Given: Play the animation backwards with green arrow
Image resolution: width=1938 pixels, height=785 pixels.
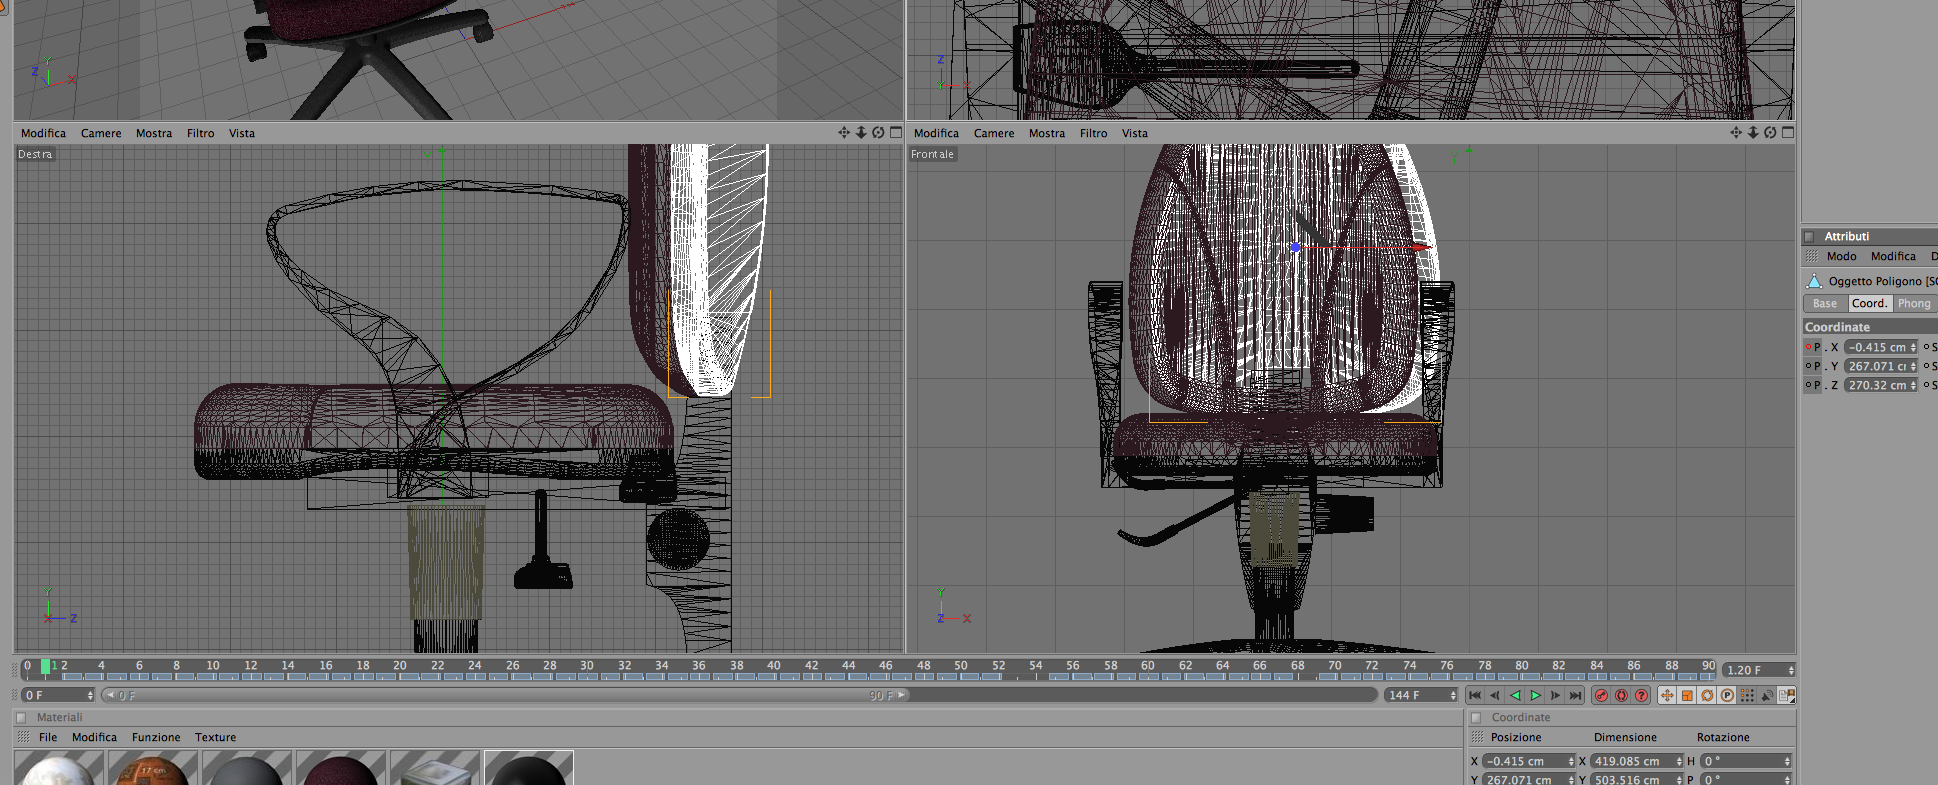Looking at the screenshot, I should click(x=1515, y=695).
